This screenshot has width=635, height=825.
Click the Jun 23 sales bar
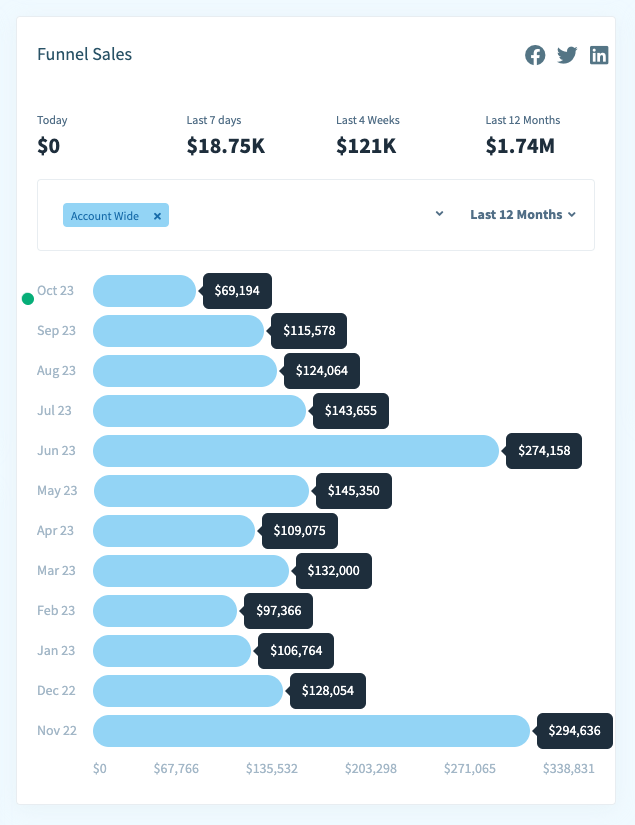tap(295, 451)
